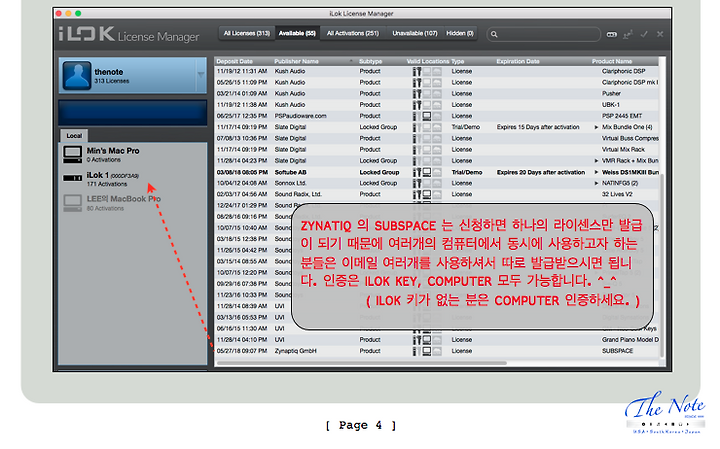Click the transfer license icon in the toolbar

(628, 34)
